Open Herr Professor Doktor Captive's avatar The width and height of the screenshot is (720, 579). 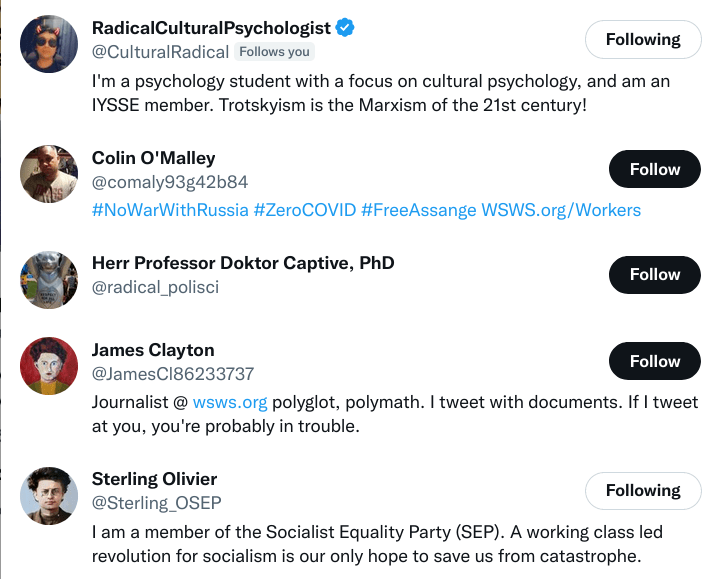pyautogui.click(x=49, y=279)
